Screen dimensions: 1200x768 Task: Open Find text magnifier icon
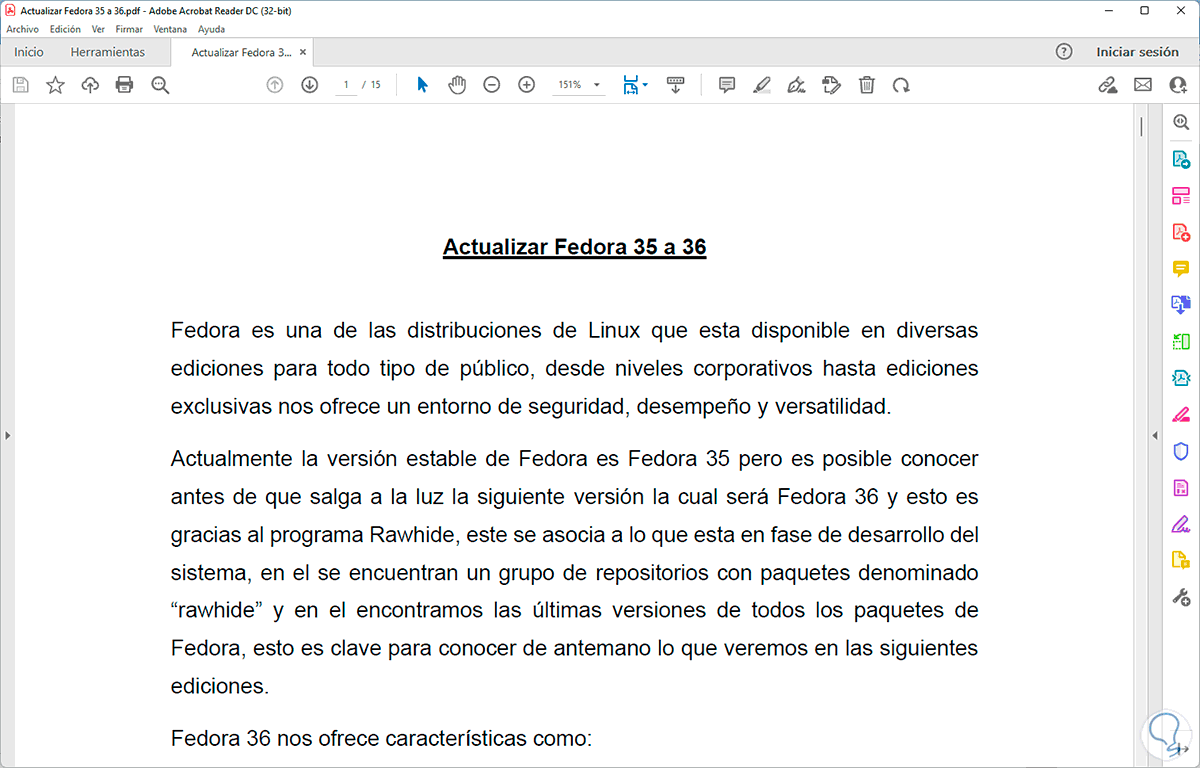160,85
